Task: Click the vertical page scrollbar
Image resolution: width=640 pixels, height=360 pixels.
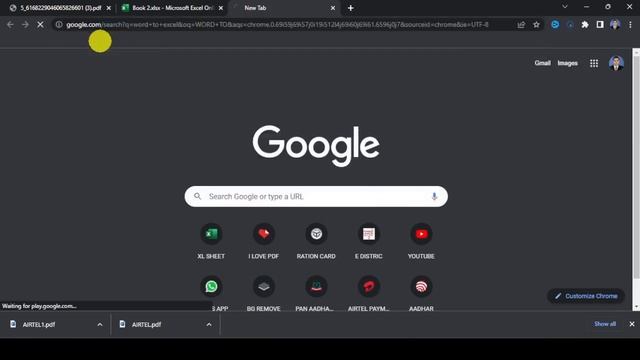Action: [x=636, y=167]
